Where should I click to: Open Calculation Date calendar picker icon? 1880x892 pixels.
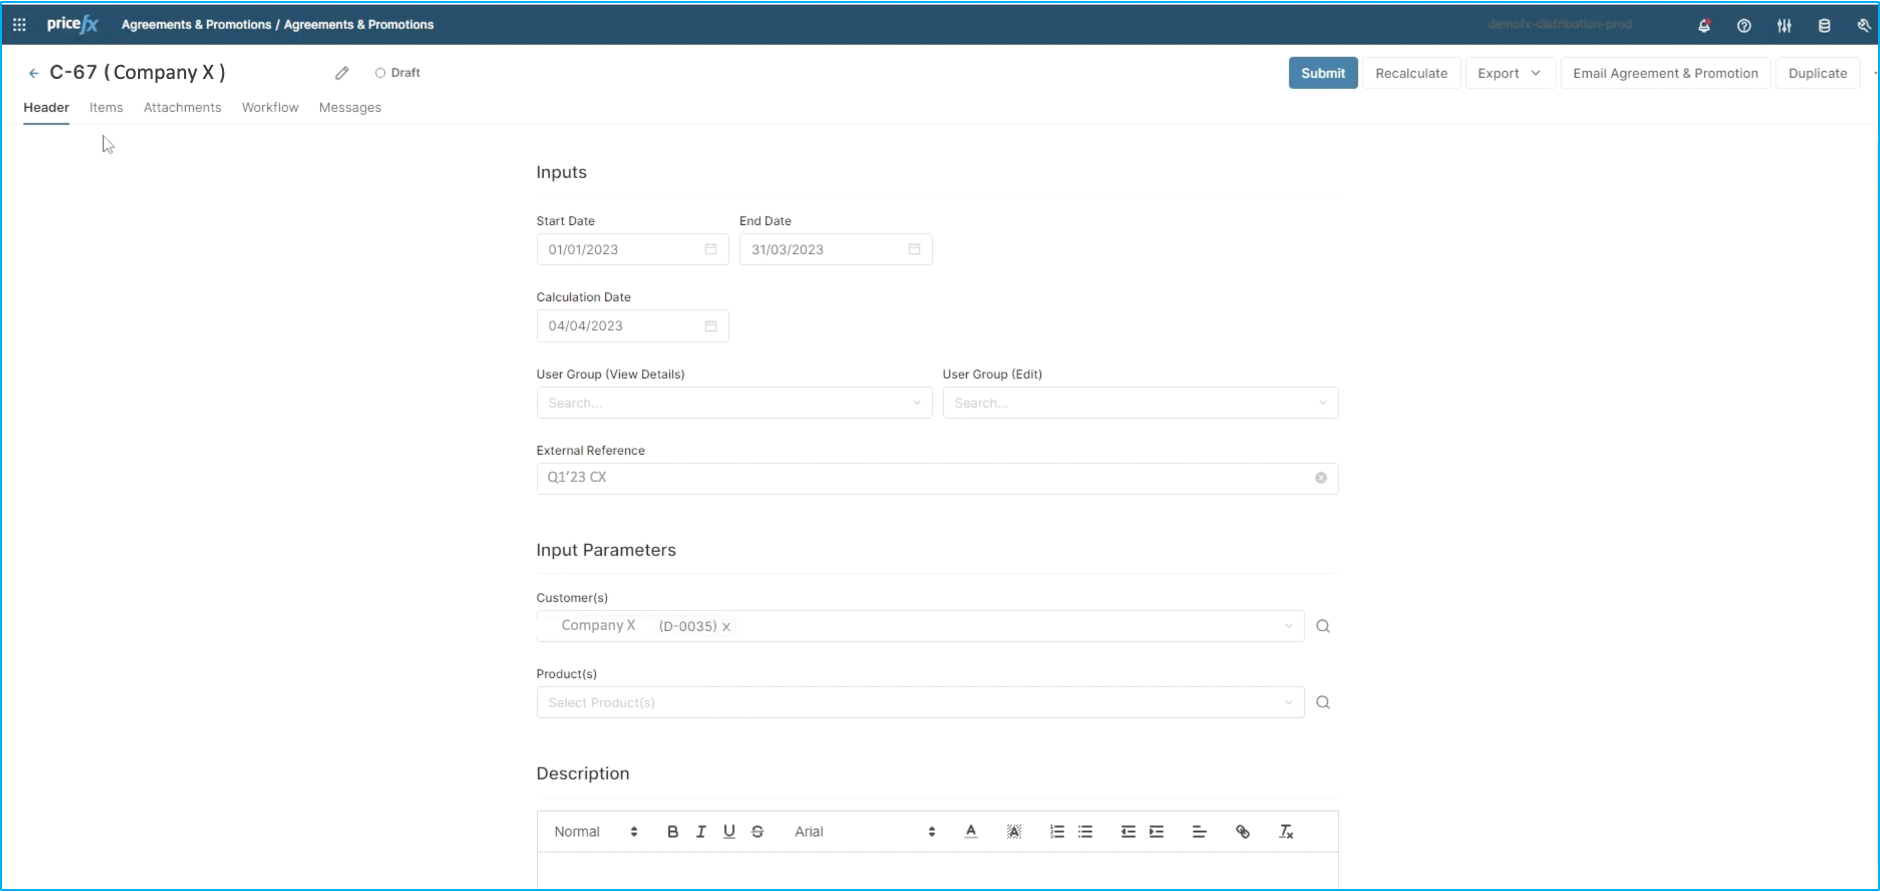[711, 326]
